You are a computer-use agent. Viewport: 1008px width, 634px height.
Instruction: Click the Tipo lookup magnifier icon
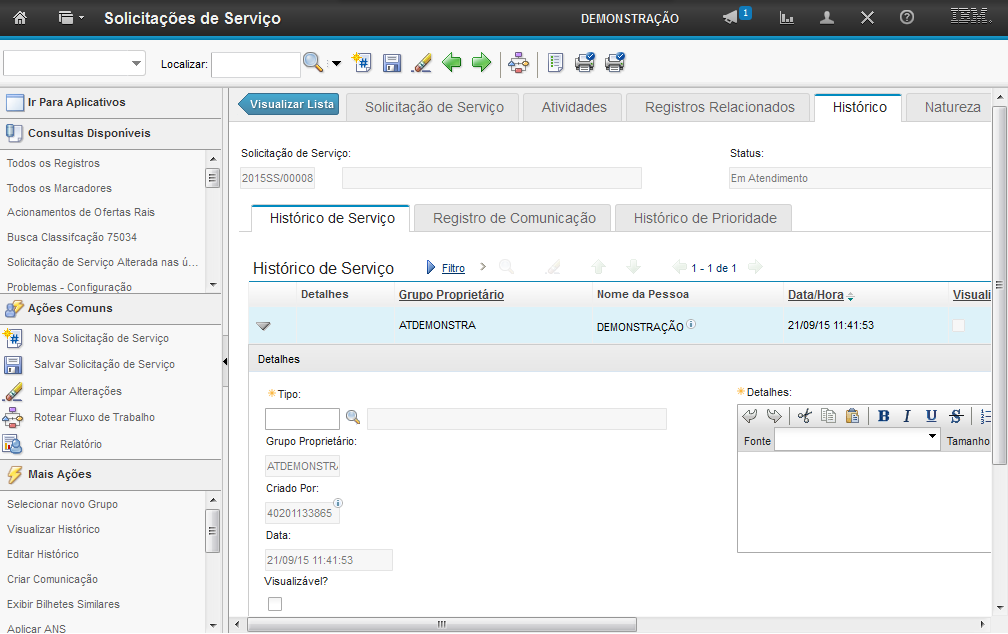[353, 418]
